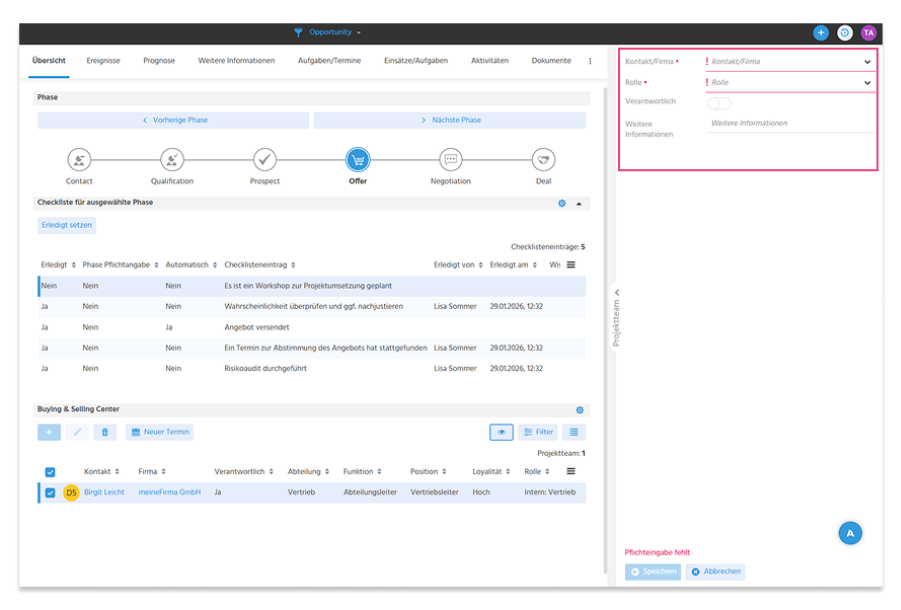
Task: Click the trash delete icon in Buying Center
Action: [x=105, y=432]
